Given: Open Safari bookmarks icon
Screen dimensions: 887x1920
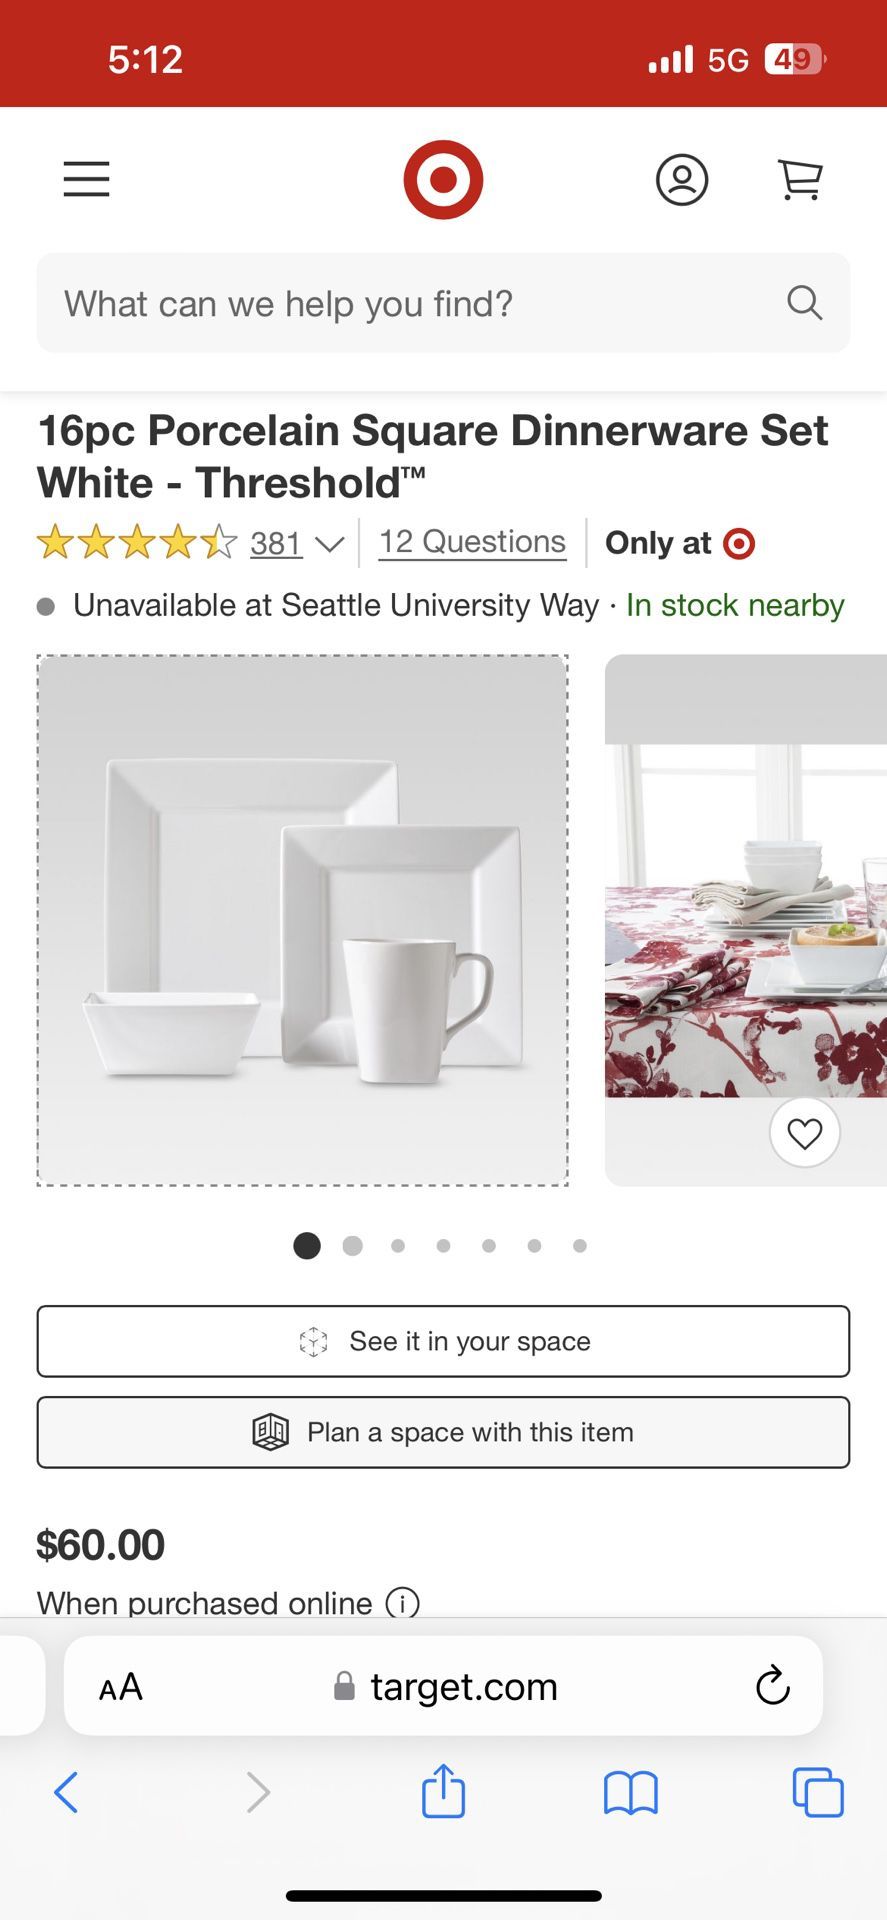Looking at the screenshot, I should coord(631,1792).
